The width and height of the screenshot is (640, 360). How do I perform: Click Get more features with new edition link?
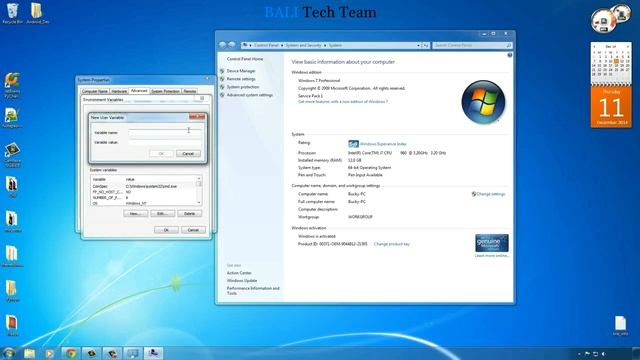(343, 102)
